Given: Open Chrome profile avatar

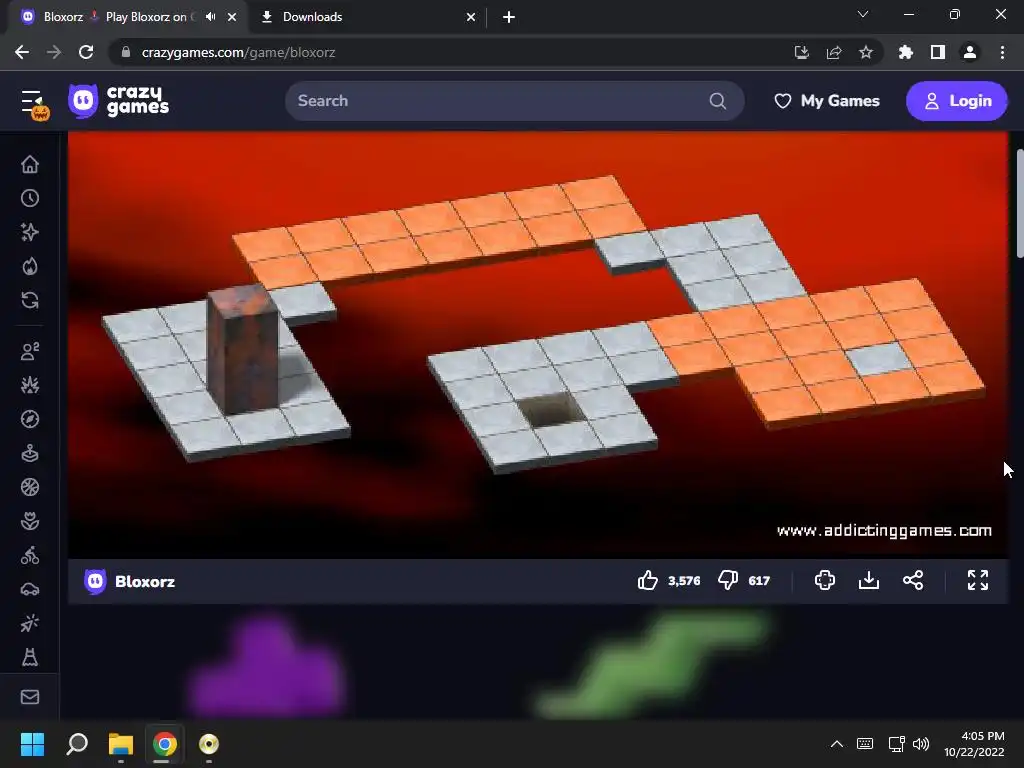Looking at the screenshot, I should tap(970, 52).
